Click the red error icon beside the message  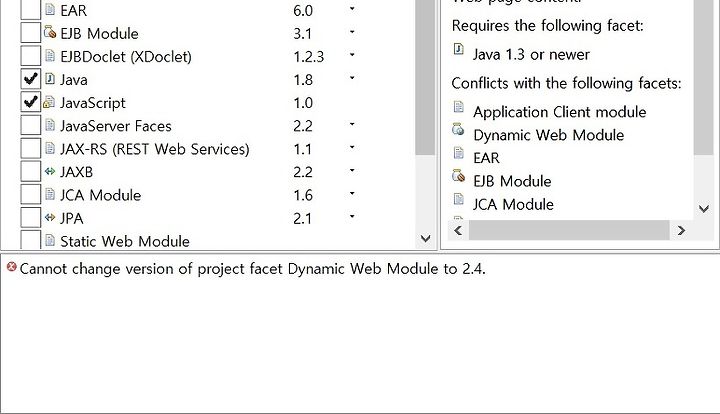coord(11,267)
